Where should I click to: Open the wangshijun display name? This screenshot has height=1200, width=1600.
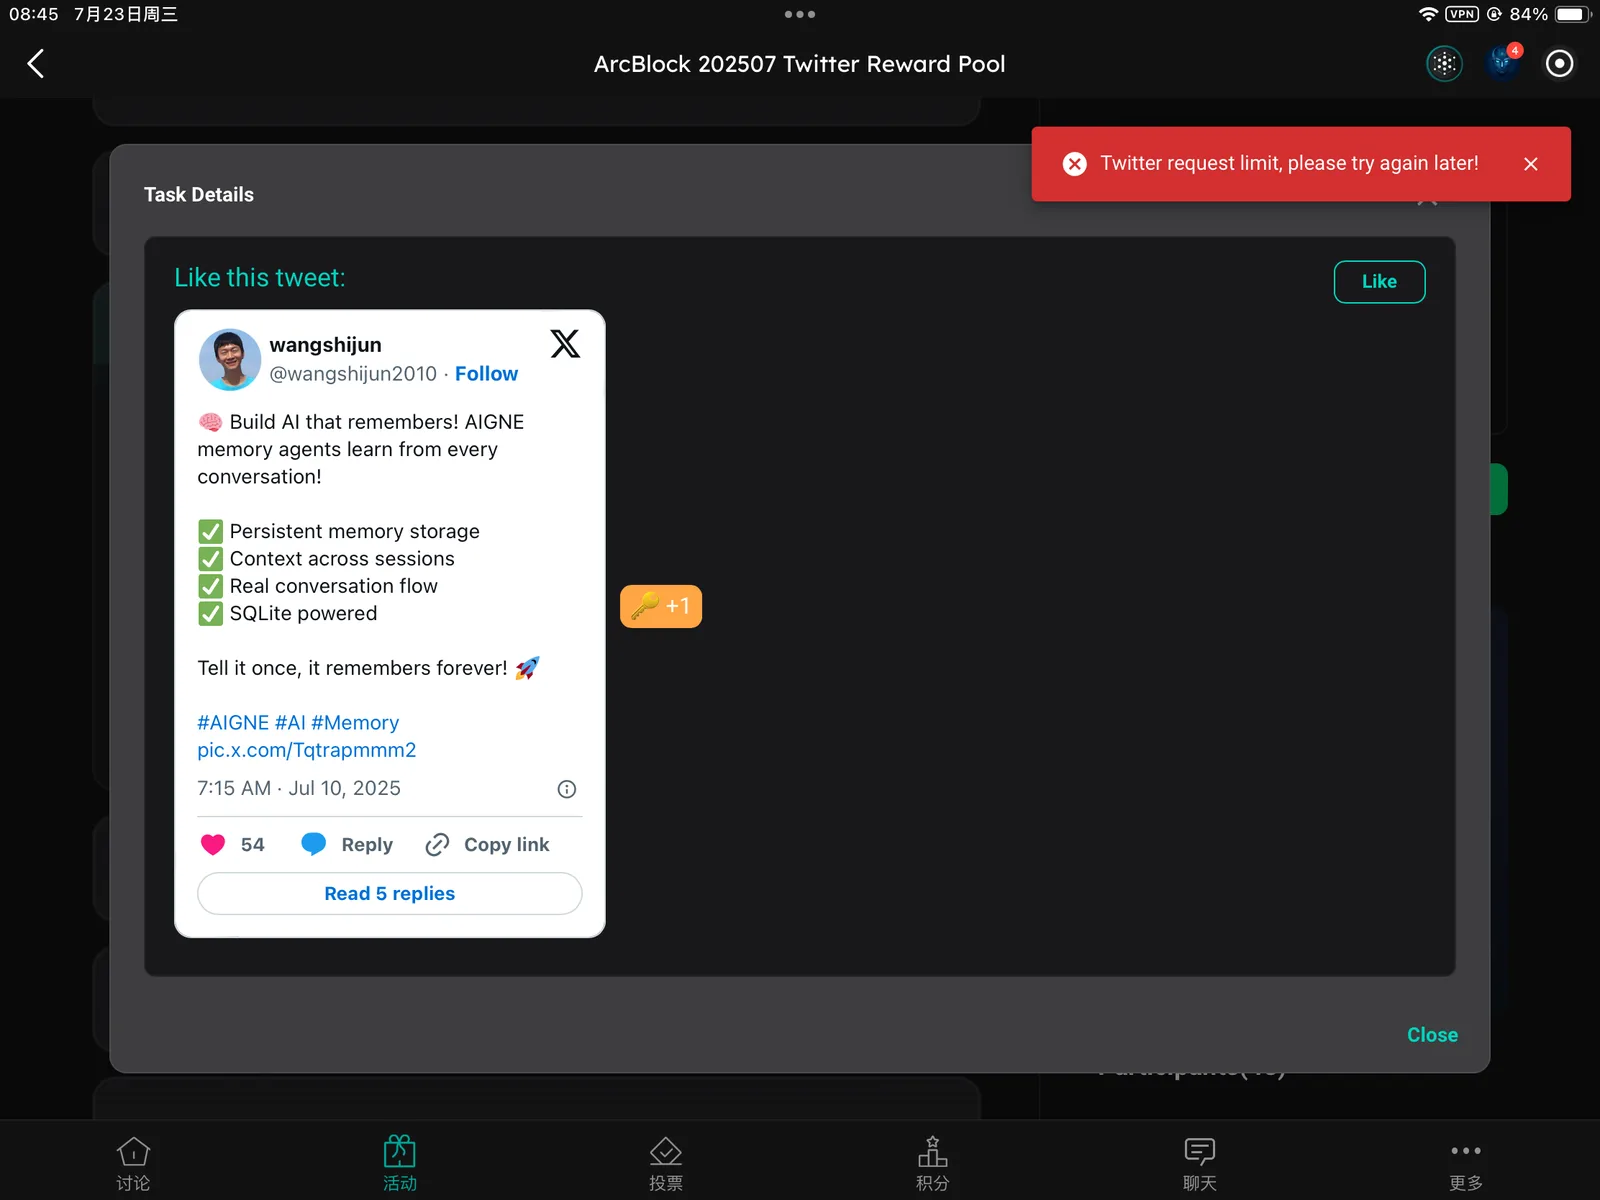pos(326,345)
